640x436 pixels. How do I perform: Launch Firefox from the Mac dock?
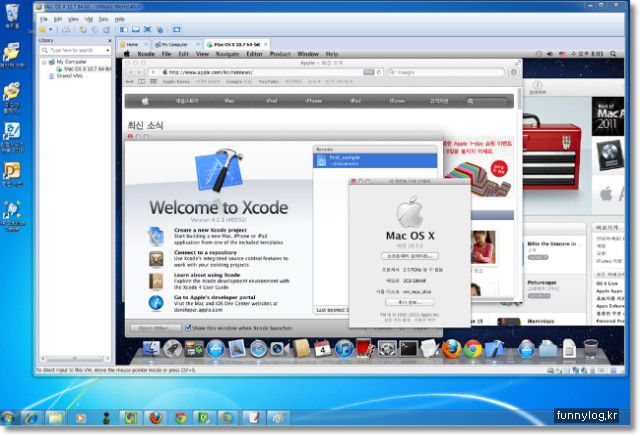pos(451,349)
